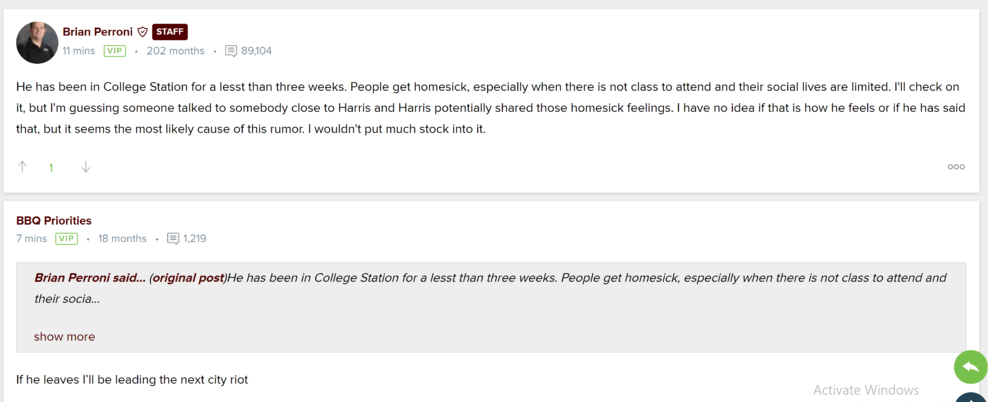Open the three-dot post options menu
1000x402 pixels.
click(956, 167)
